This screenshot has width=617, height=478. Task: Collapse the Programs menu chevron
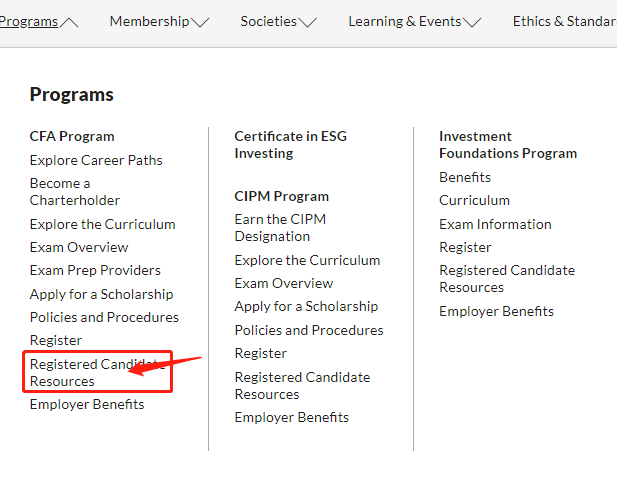70,22
